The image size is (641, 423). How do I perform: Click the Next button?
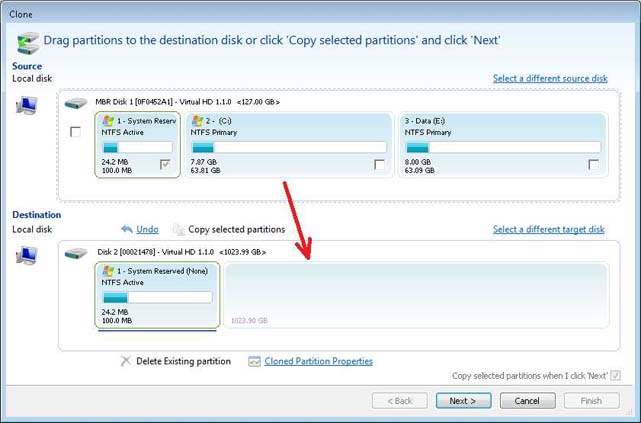coord(463,400)
